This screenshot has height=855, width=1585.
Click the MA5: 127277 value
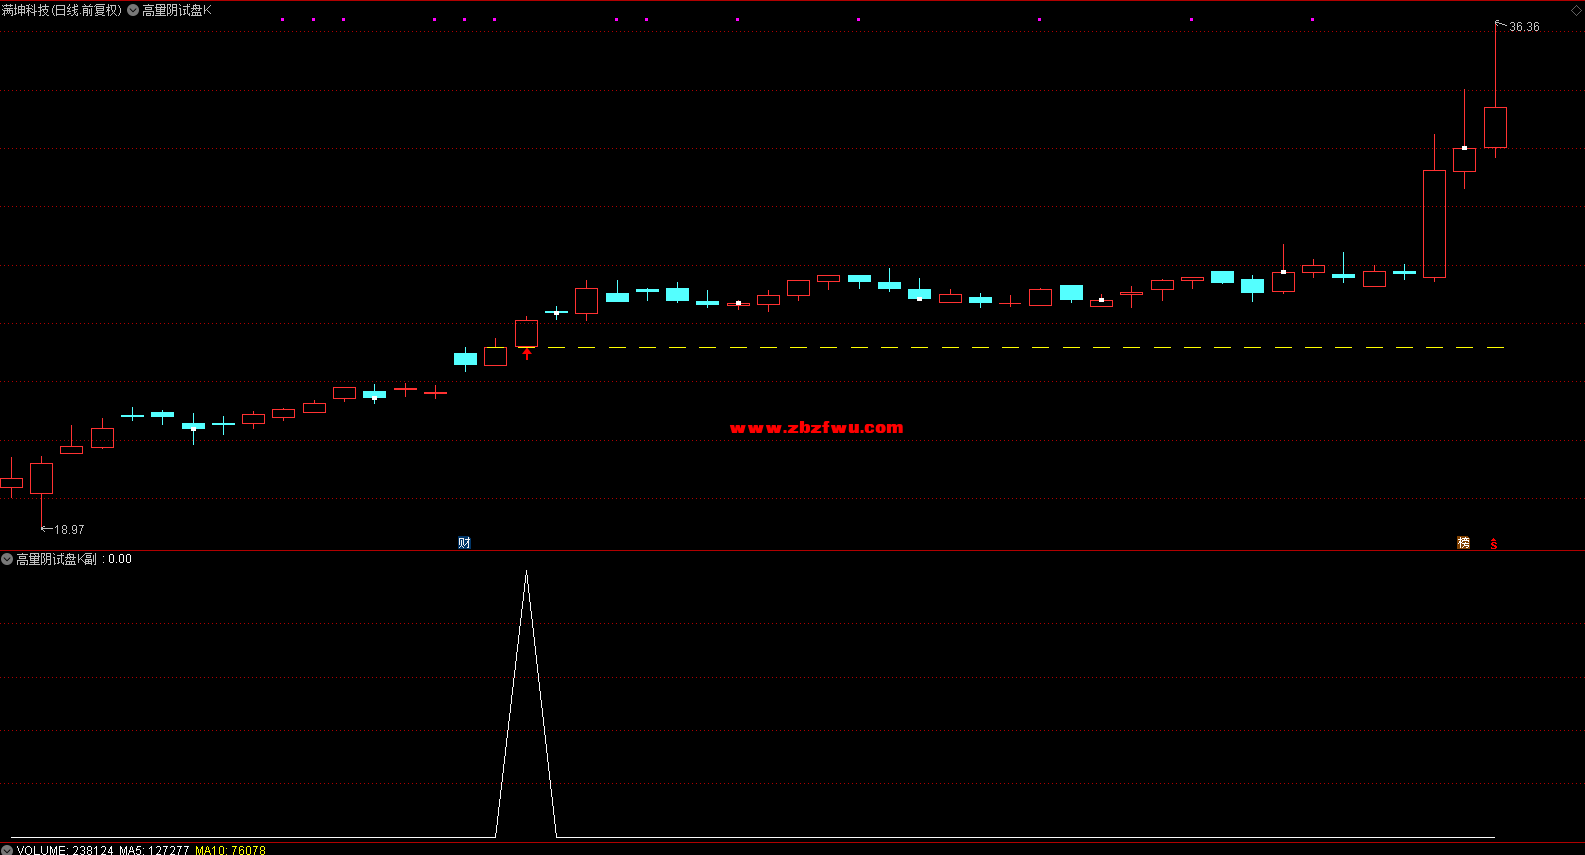click(154, 850)
